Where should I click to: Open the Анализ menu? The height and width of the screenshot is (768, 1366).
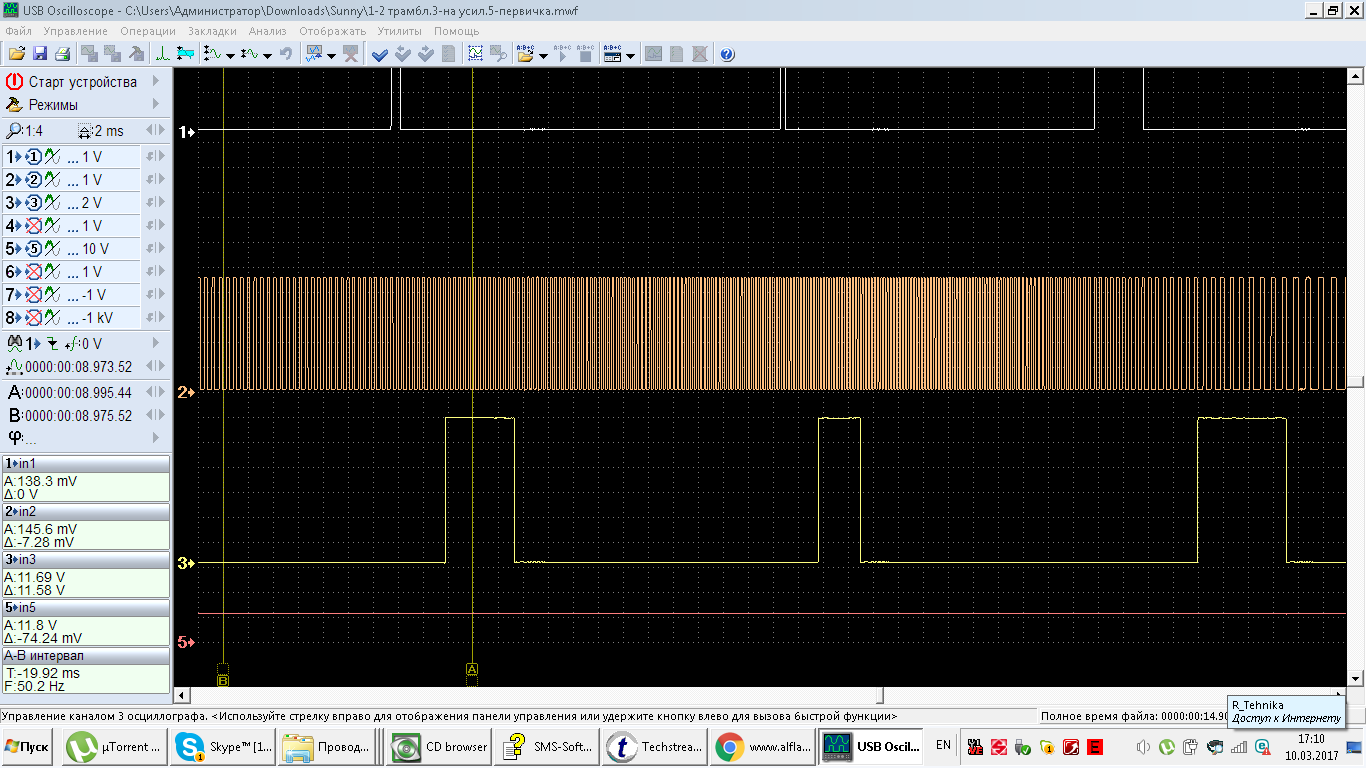267,31
